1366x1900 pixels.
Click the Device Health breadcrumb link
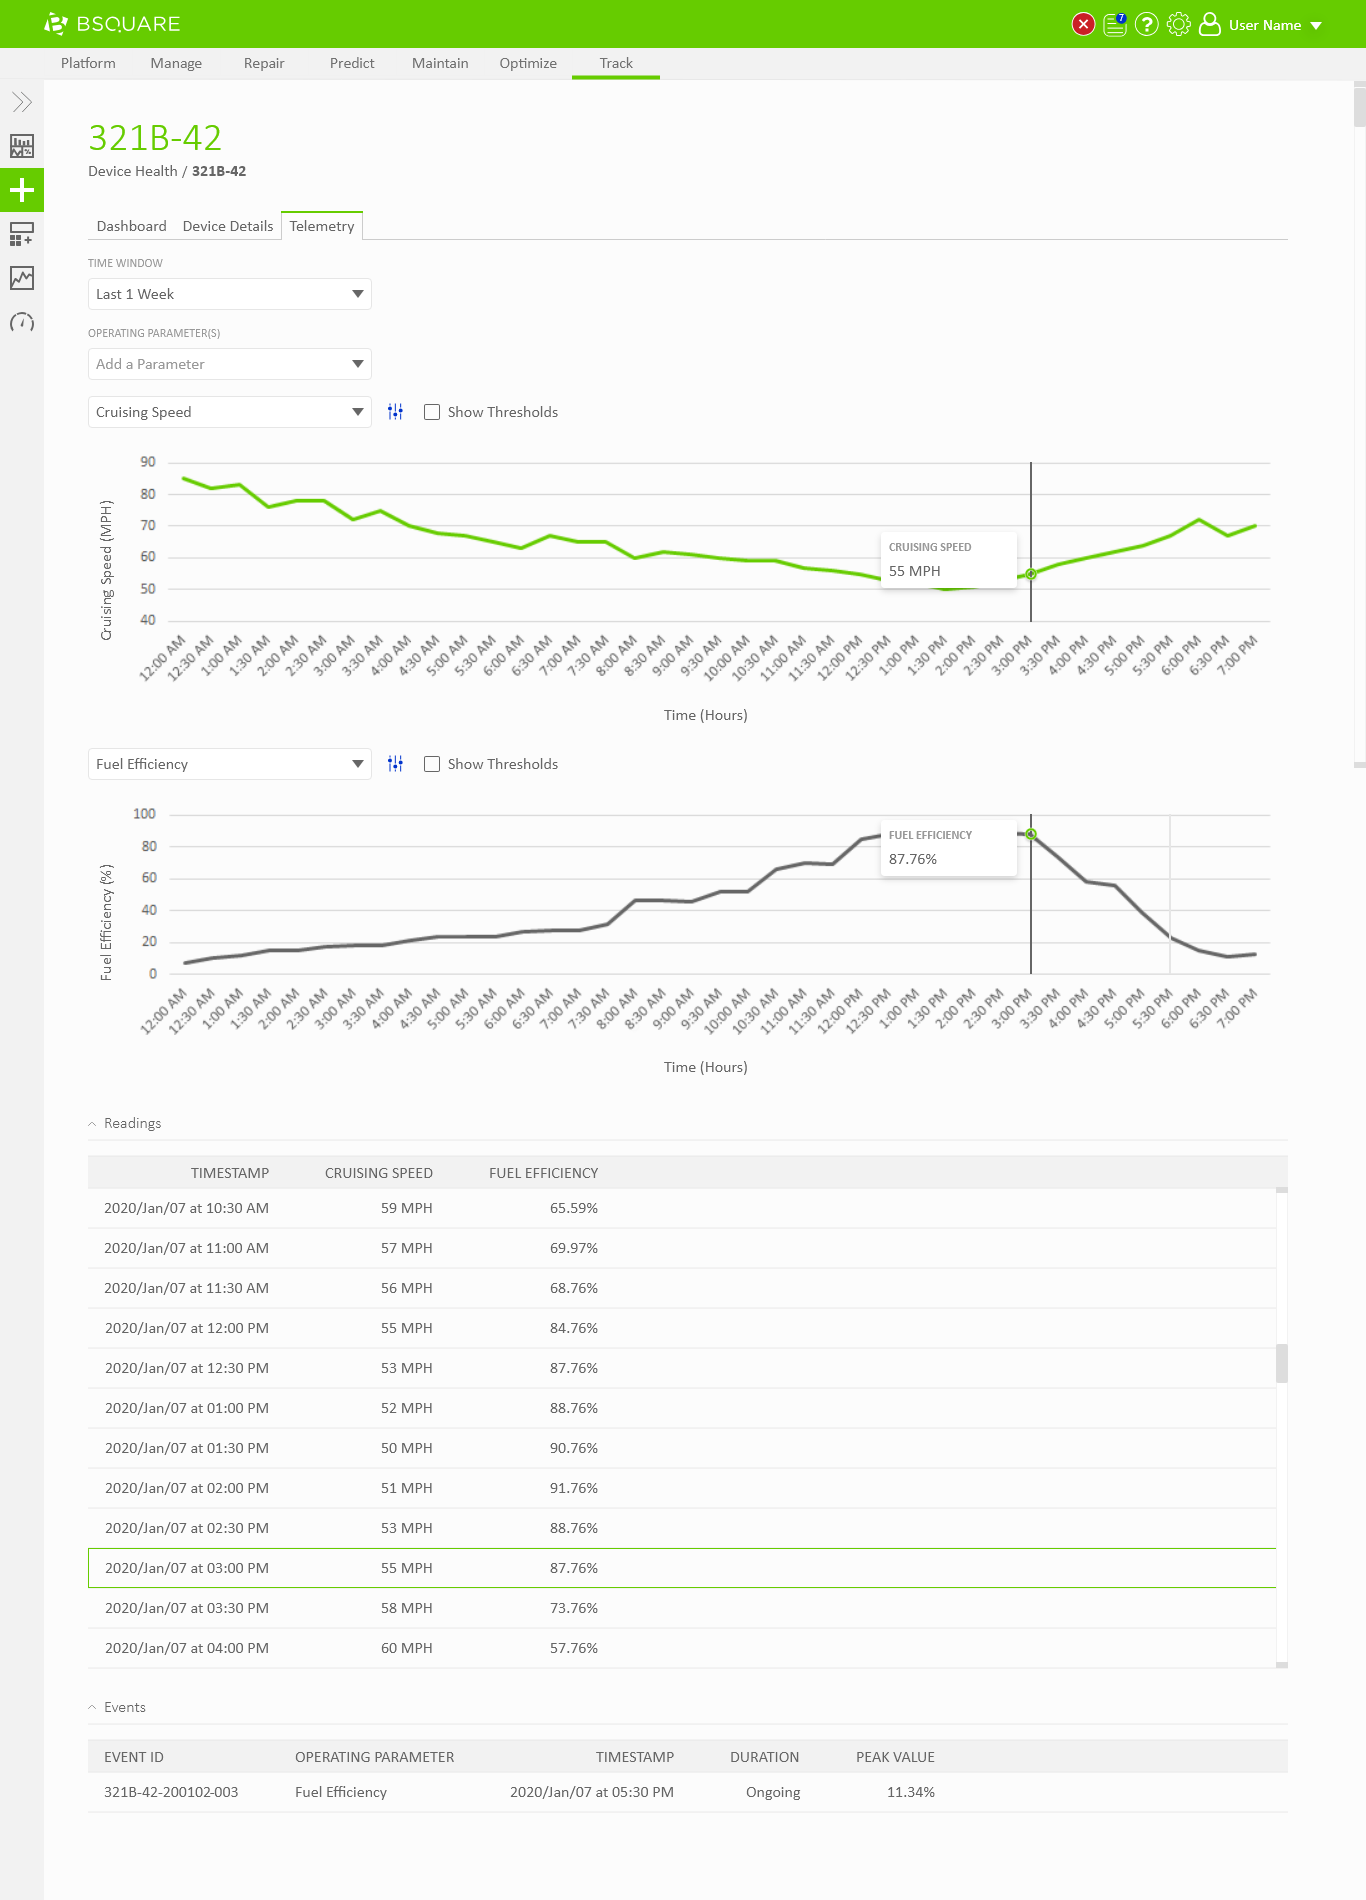coord(132,171)
